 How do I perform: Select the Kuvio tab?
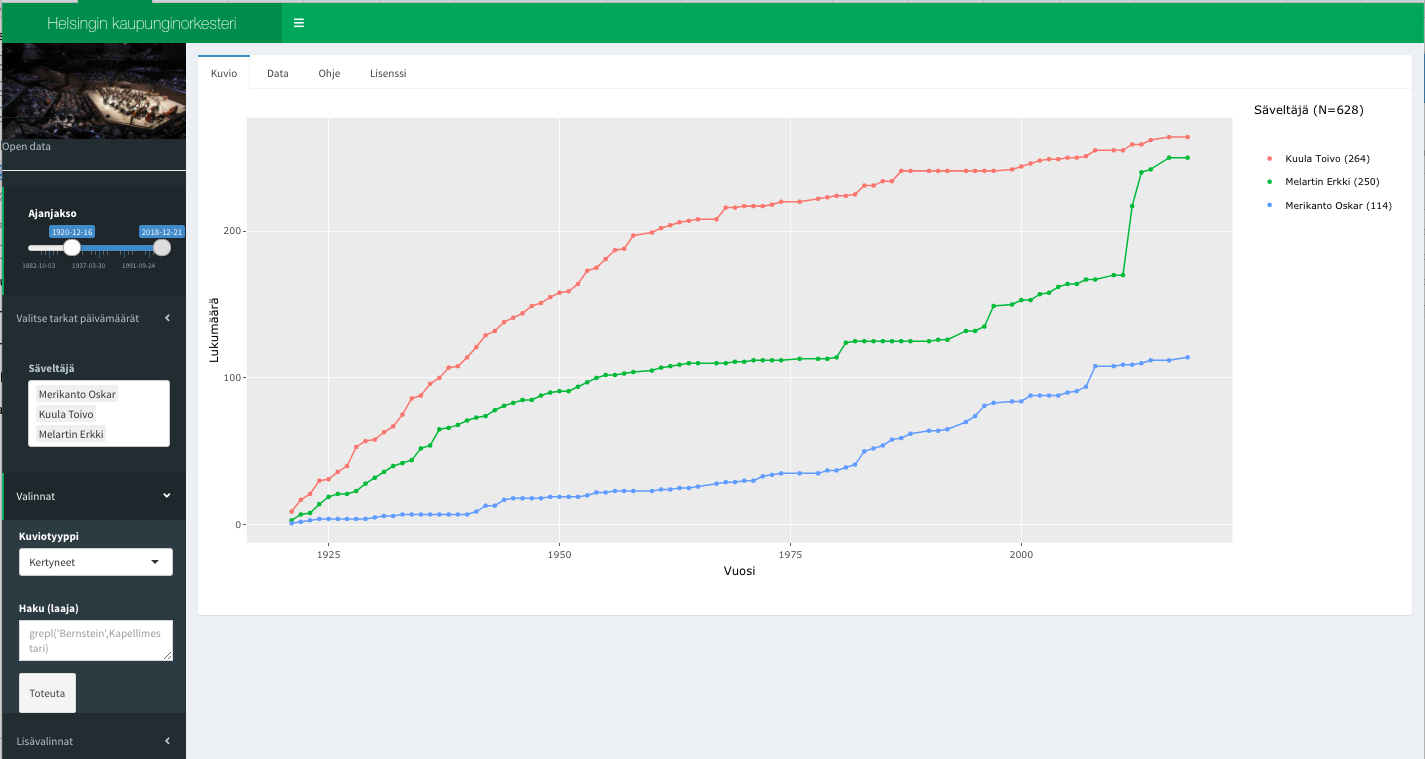(224, 74)
